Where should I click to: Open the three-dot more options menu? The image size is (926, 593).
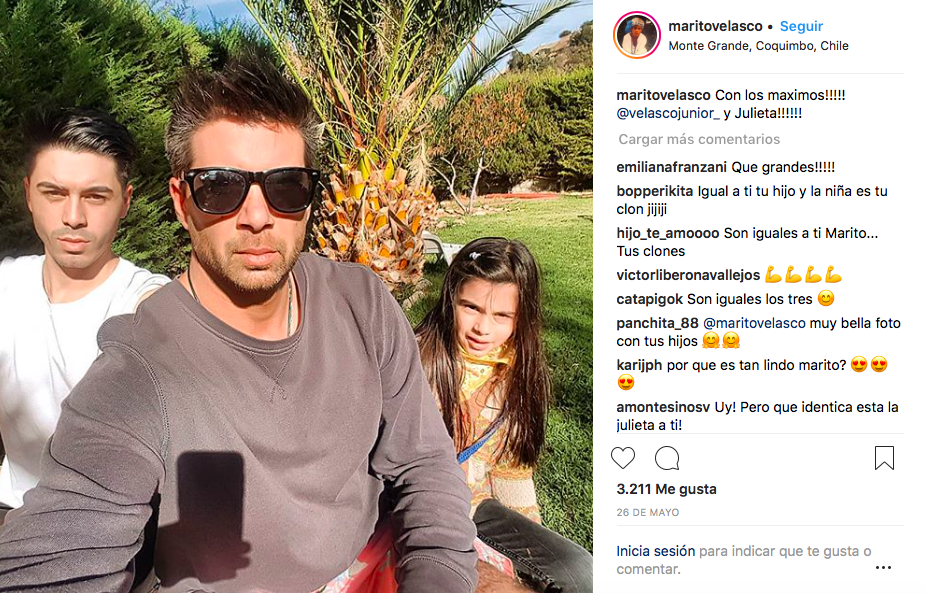coord(883,568)
